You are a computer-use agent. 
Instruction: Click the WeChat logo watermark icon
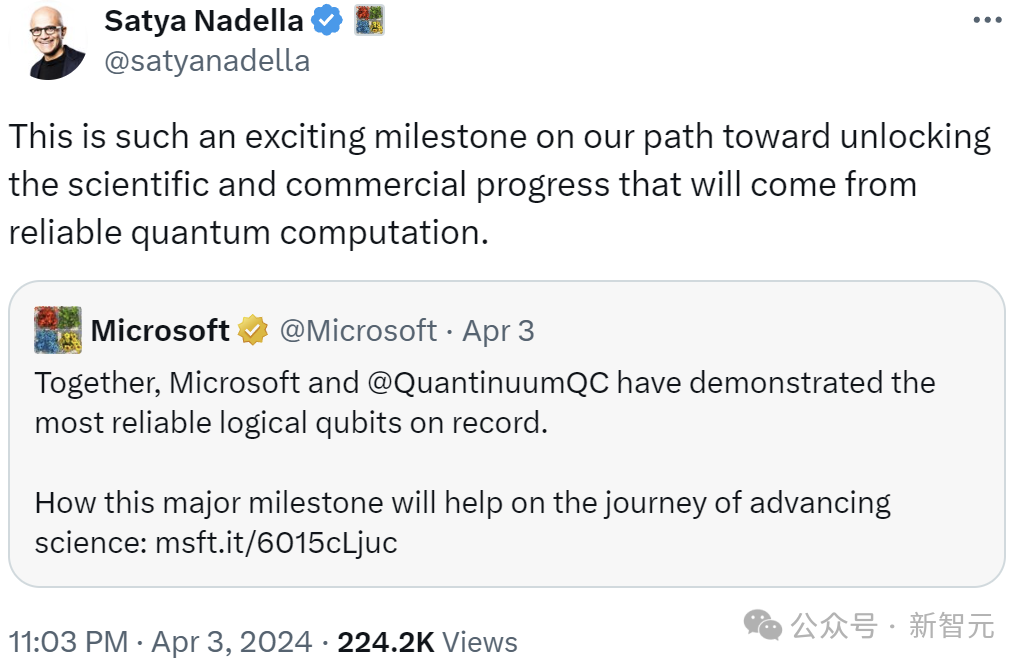pyautogui.click(x=763, y=627)
